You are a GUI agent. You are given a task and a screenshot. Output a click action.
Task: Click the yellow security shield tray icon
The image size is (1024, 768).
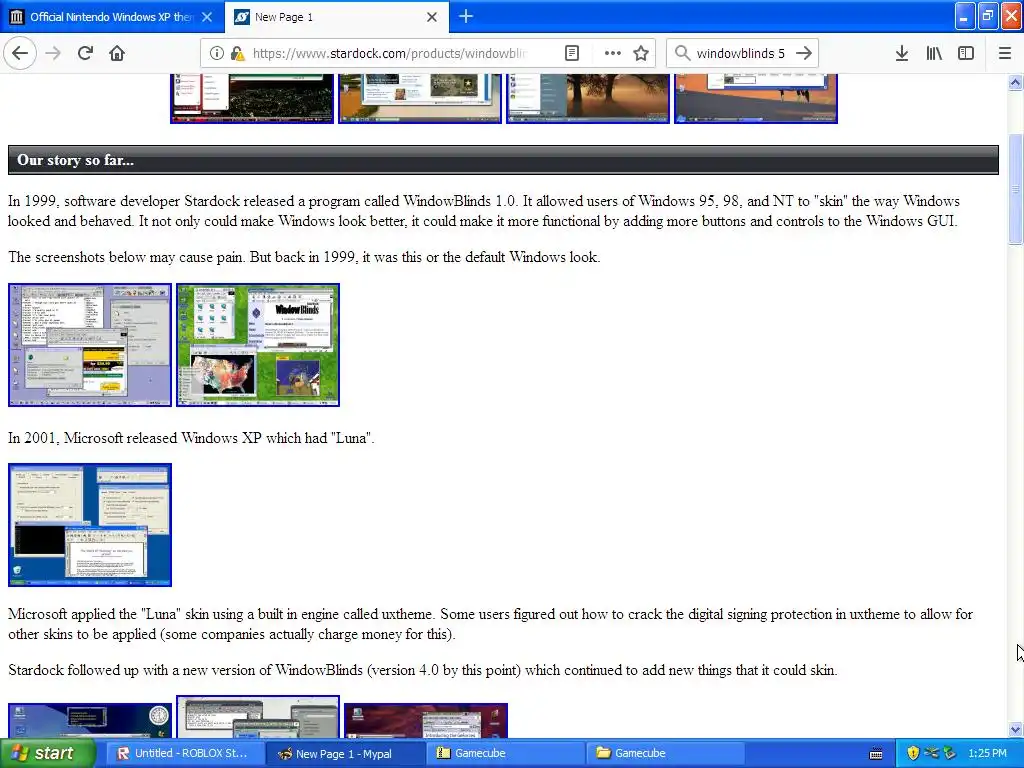coord(913,753)
